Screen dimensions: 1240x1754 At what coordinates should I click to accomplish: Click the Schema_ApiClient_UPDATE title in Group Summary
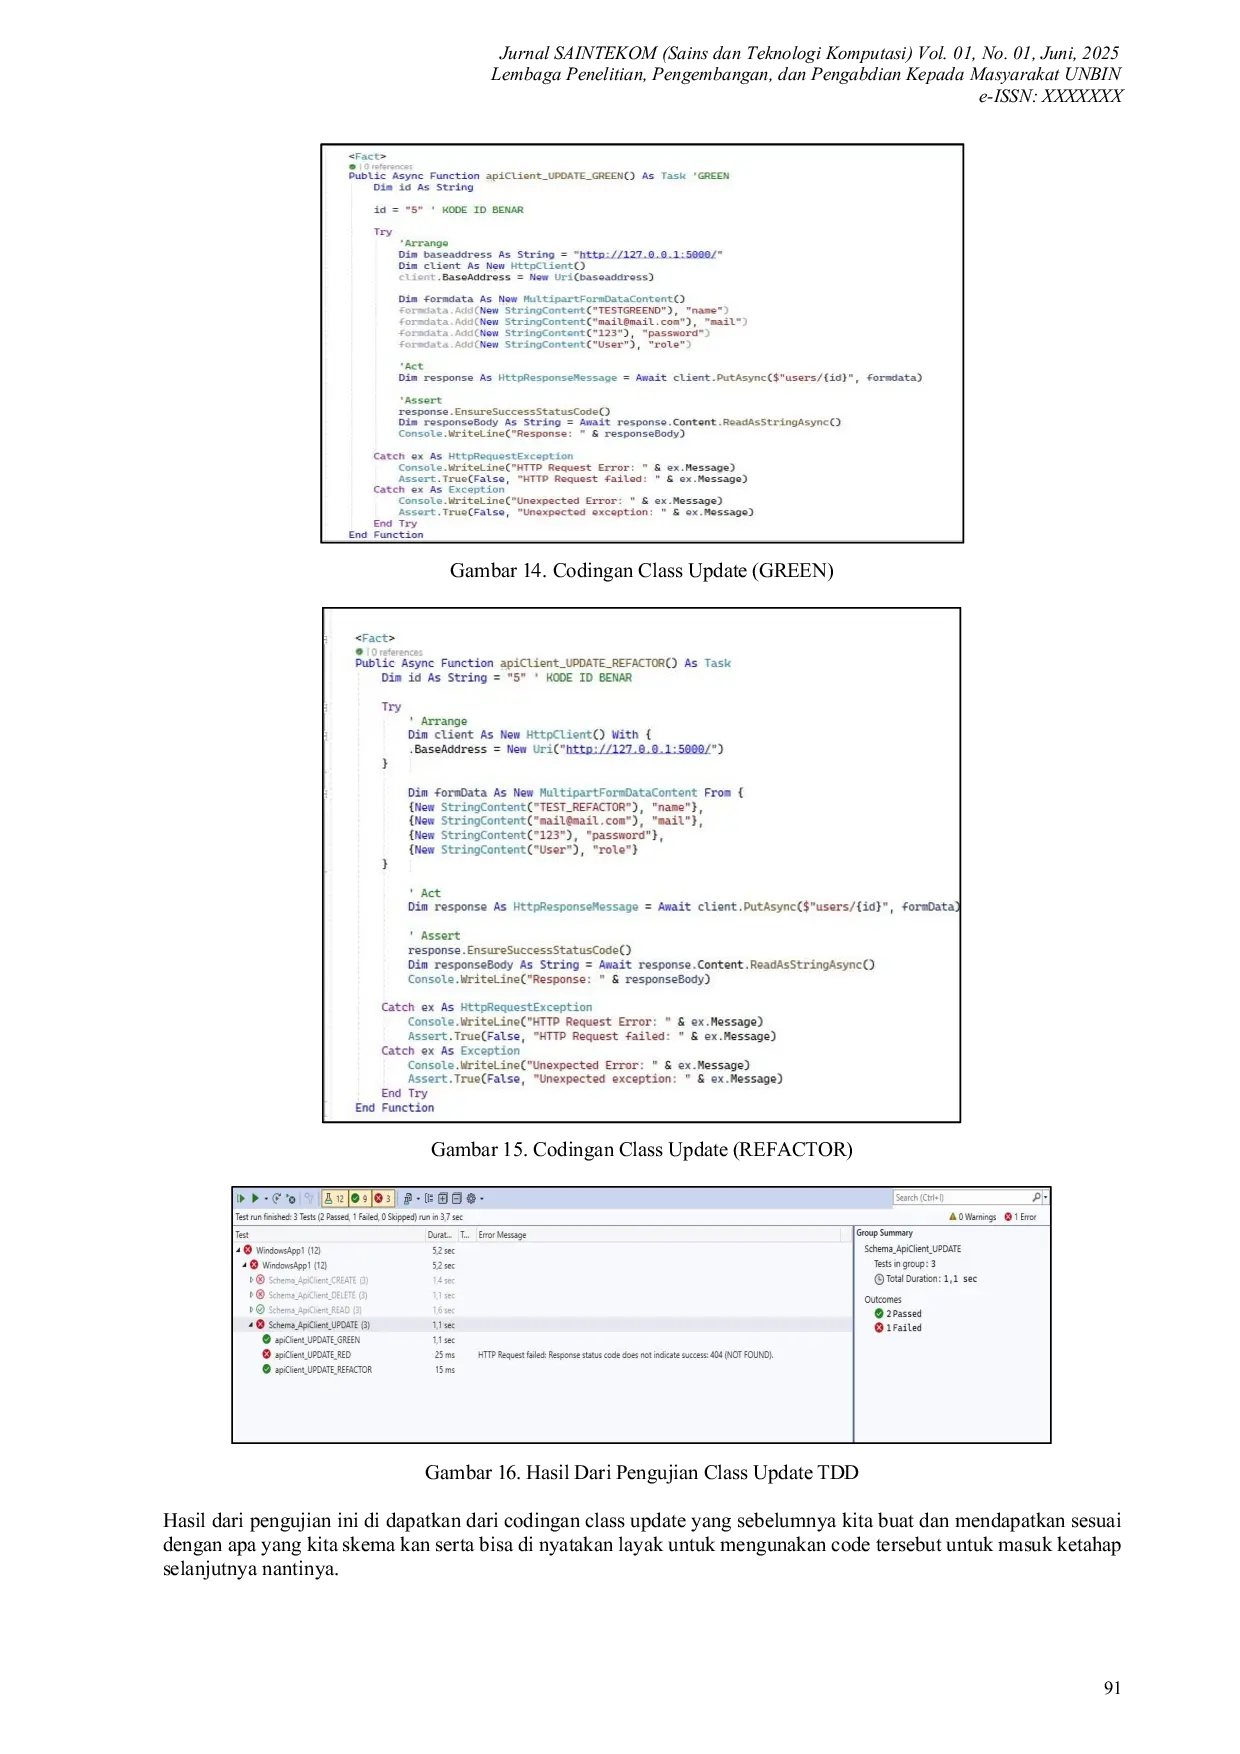coord(913,1249)
